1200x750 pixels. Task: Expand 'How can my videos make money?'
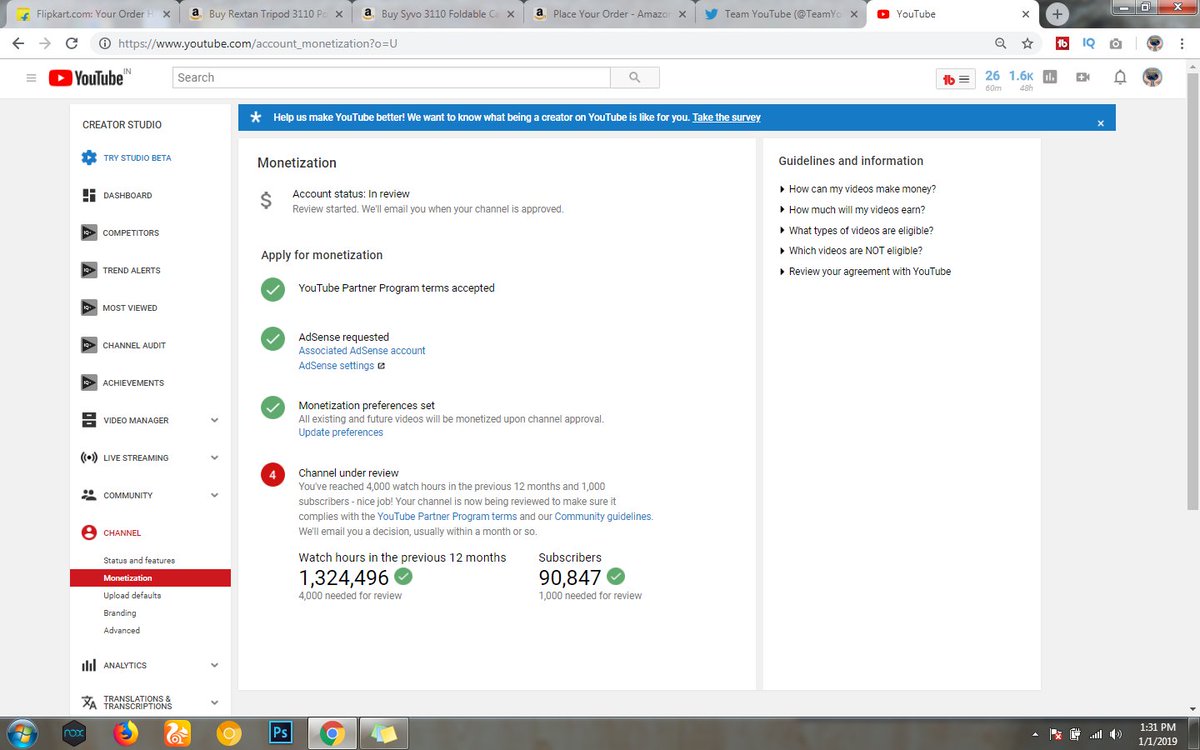coord(862,189)
